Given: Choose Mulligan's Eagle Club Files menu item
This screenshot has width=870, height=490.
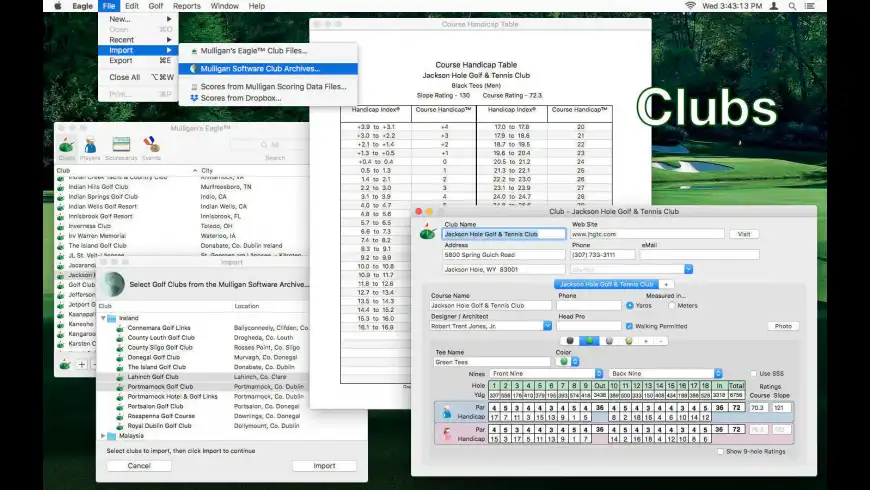Looking at the screenshot, I should pos(268,50).
